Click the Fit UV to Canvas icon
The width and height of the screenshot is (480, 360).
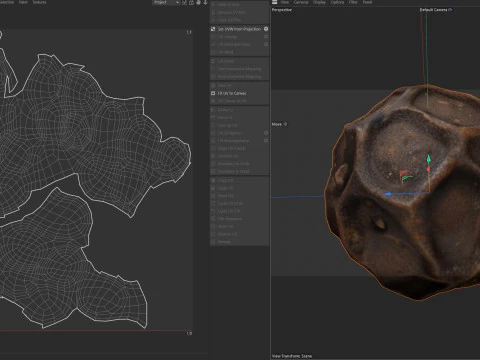[x=213, y=93]
